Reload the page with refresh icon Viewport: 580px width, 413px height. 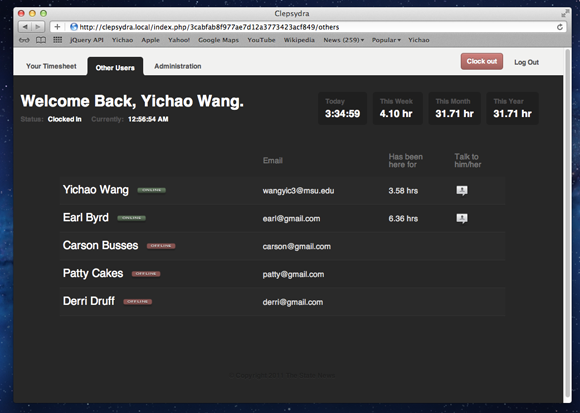[560, 27]
